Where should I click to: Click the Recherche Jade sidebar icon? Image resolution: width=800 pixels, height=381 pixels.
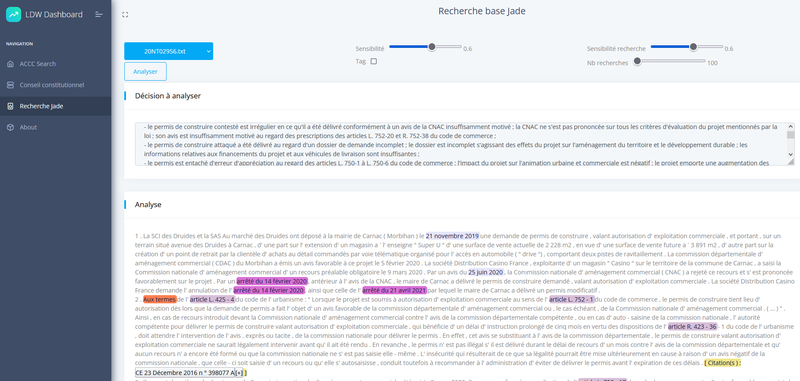(x=10, y=106)
